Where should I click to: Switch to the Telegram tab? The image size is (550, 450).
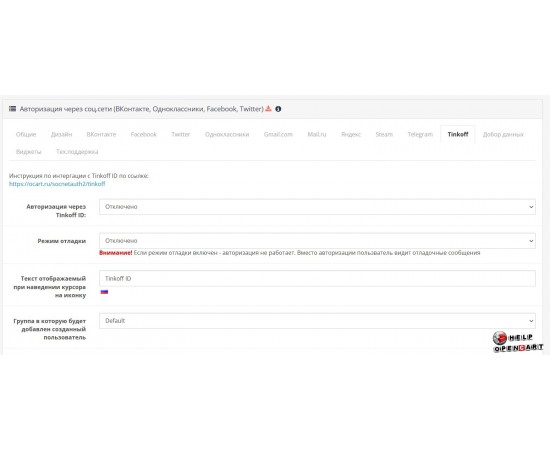point(420,134)
